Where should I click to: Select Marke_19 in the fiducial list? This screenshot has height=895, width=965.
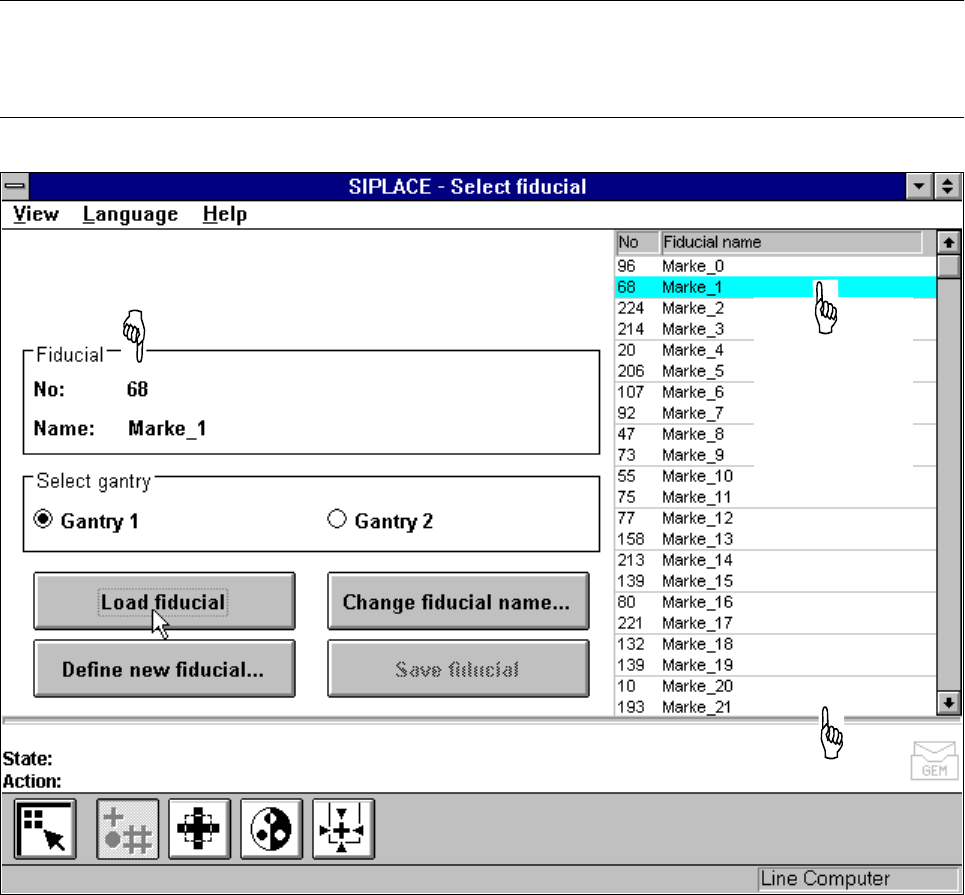click(775, 665)
